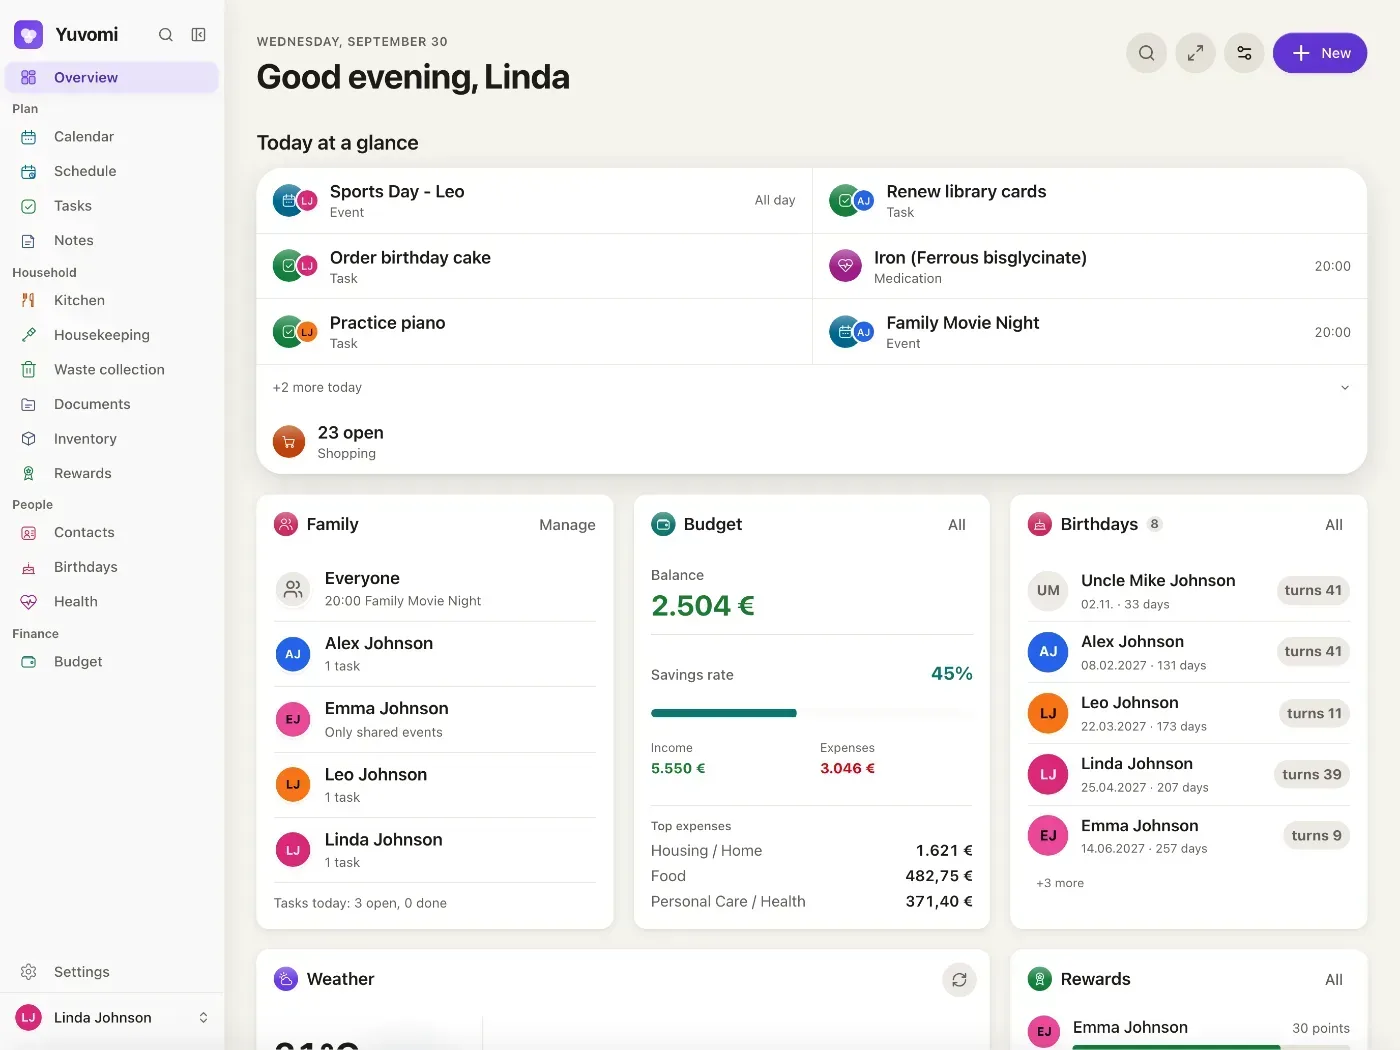Open dashboard customization sliders icon
This screenshot has width=1400, height=1050.
[1244, 53]
